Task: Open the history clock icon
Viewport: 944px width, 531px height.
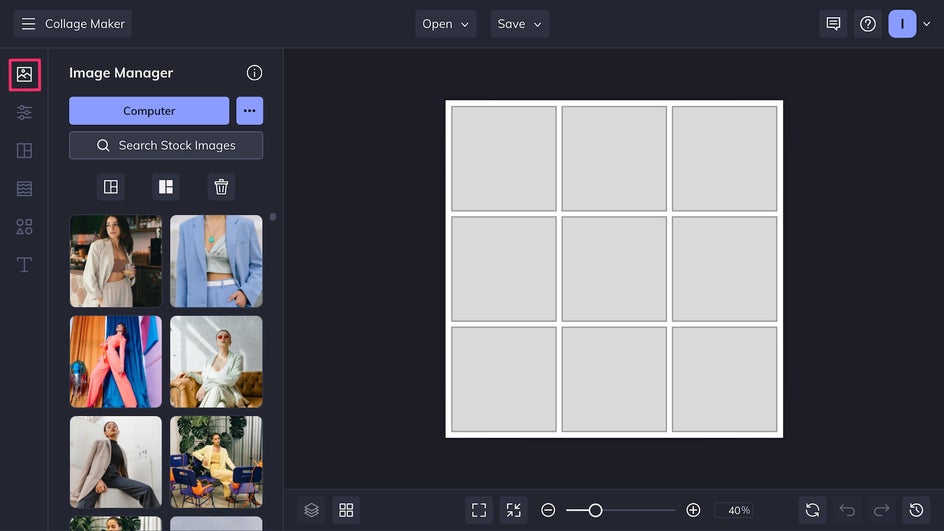Action: pyautogui.click(x=916, y=510)
